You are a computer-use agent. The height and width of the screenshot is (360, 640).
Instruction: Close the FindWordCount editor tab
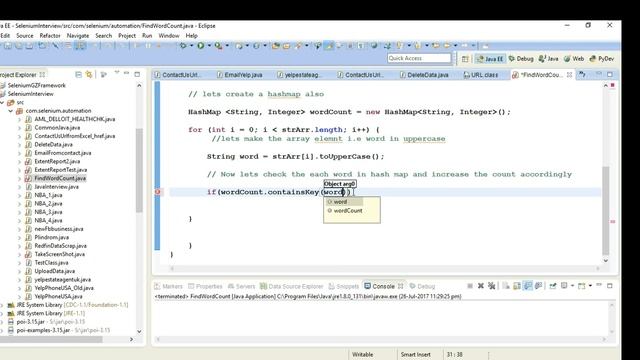coord(569,75)
